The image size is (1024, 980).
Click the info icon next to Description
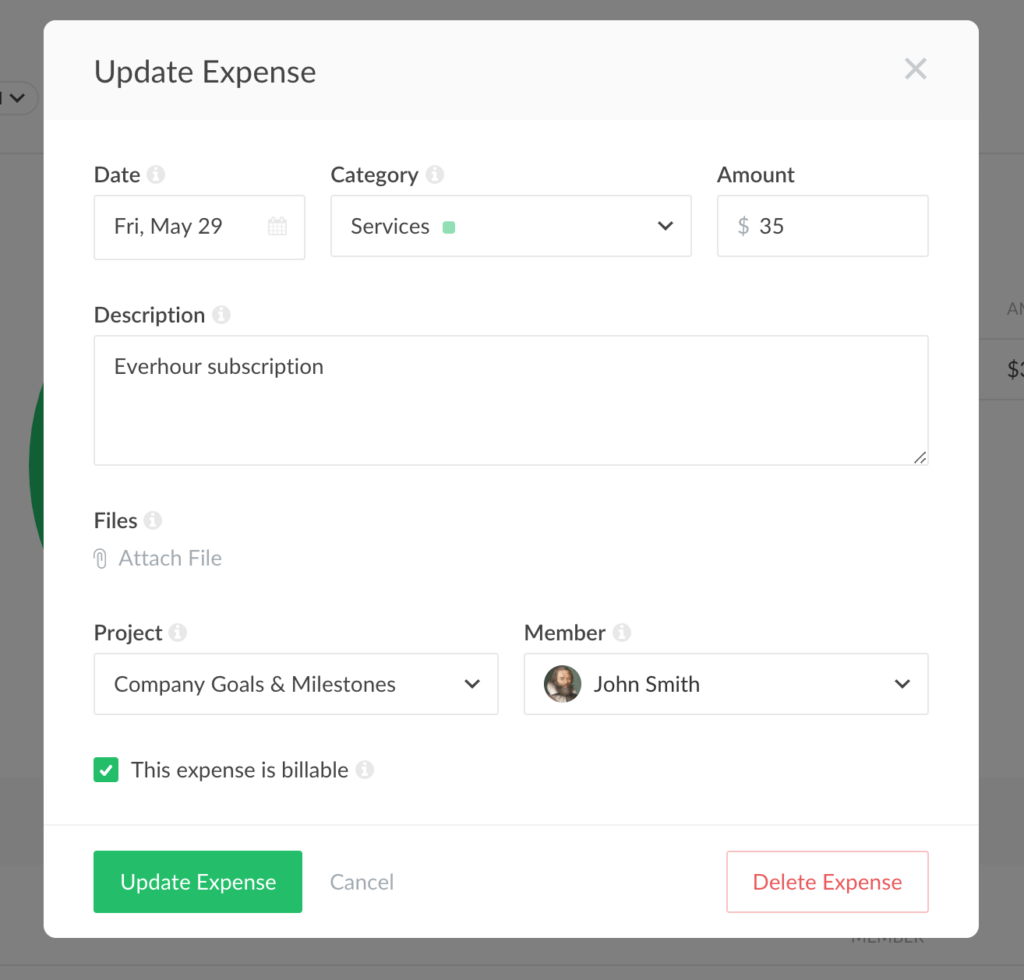[x=222, y=314]
